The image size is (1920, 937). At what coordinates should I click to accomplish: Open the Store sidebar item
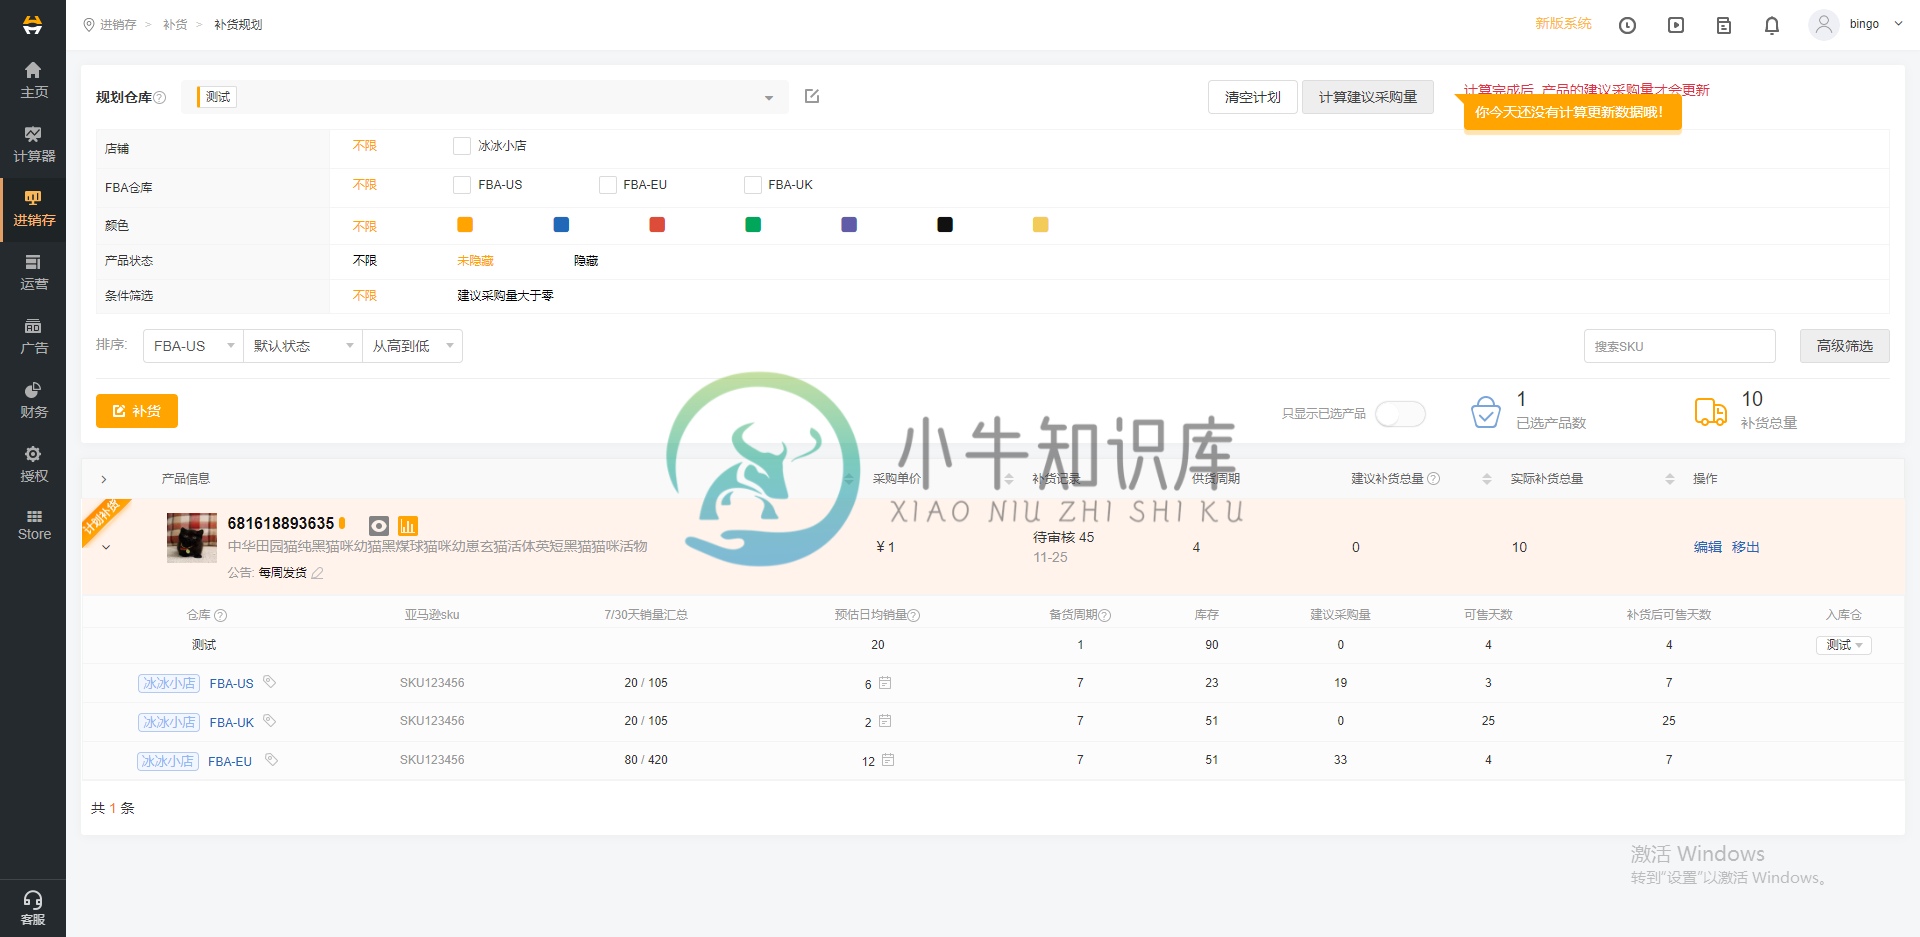click(33, 525)
